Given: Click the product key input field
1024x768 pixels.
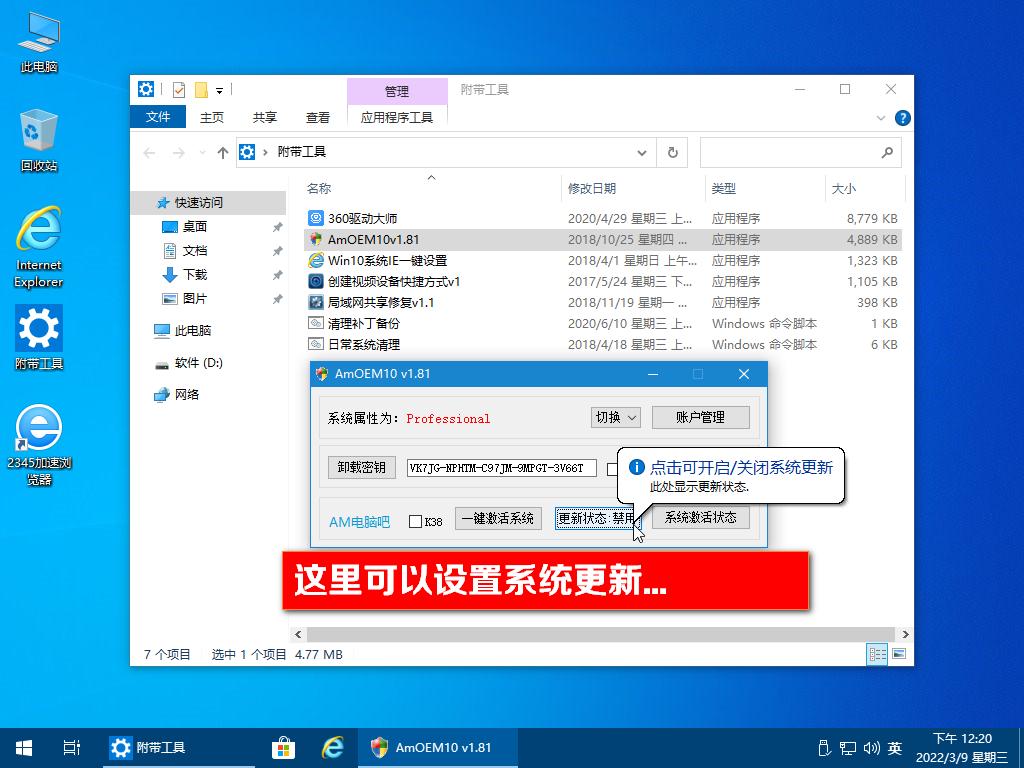Looking at the screenshot, I should (x=502, y=468).
